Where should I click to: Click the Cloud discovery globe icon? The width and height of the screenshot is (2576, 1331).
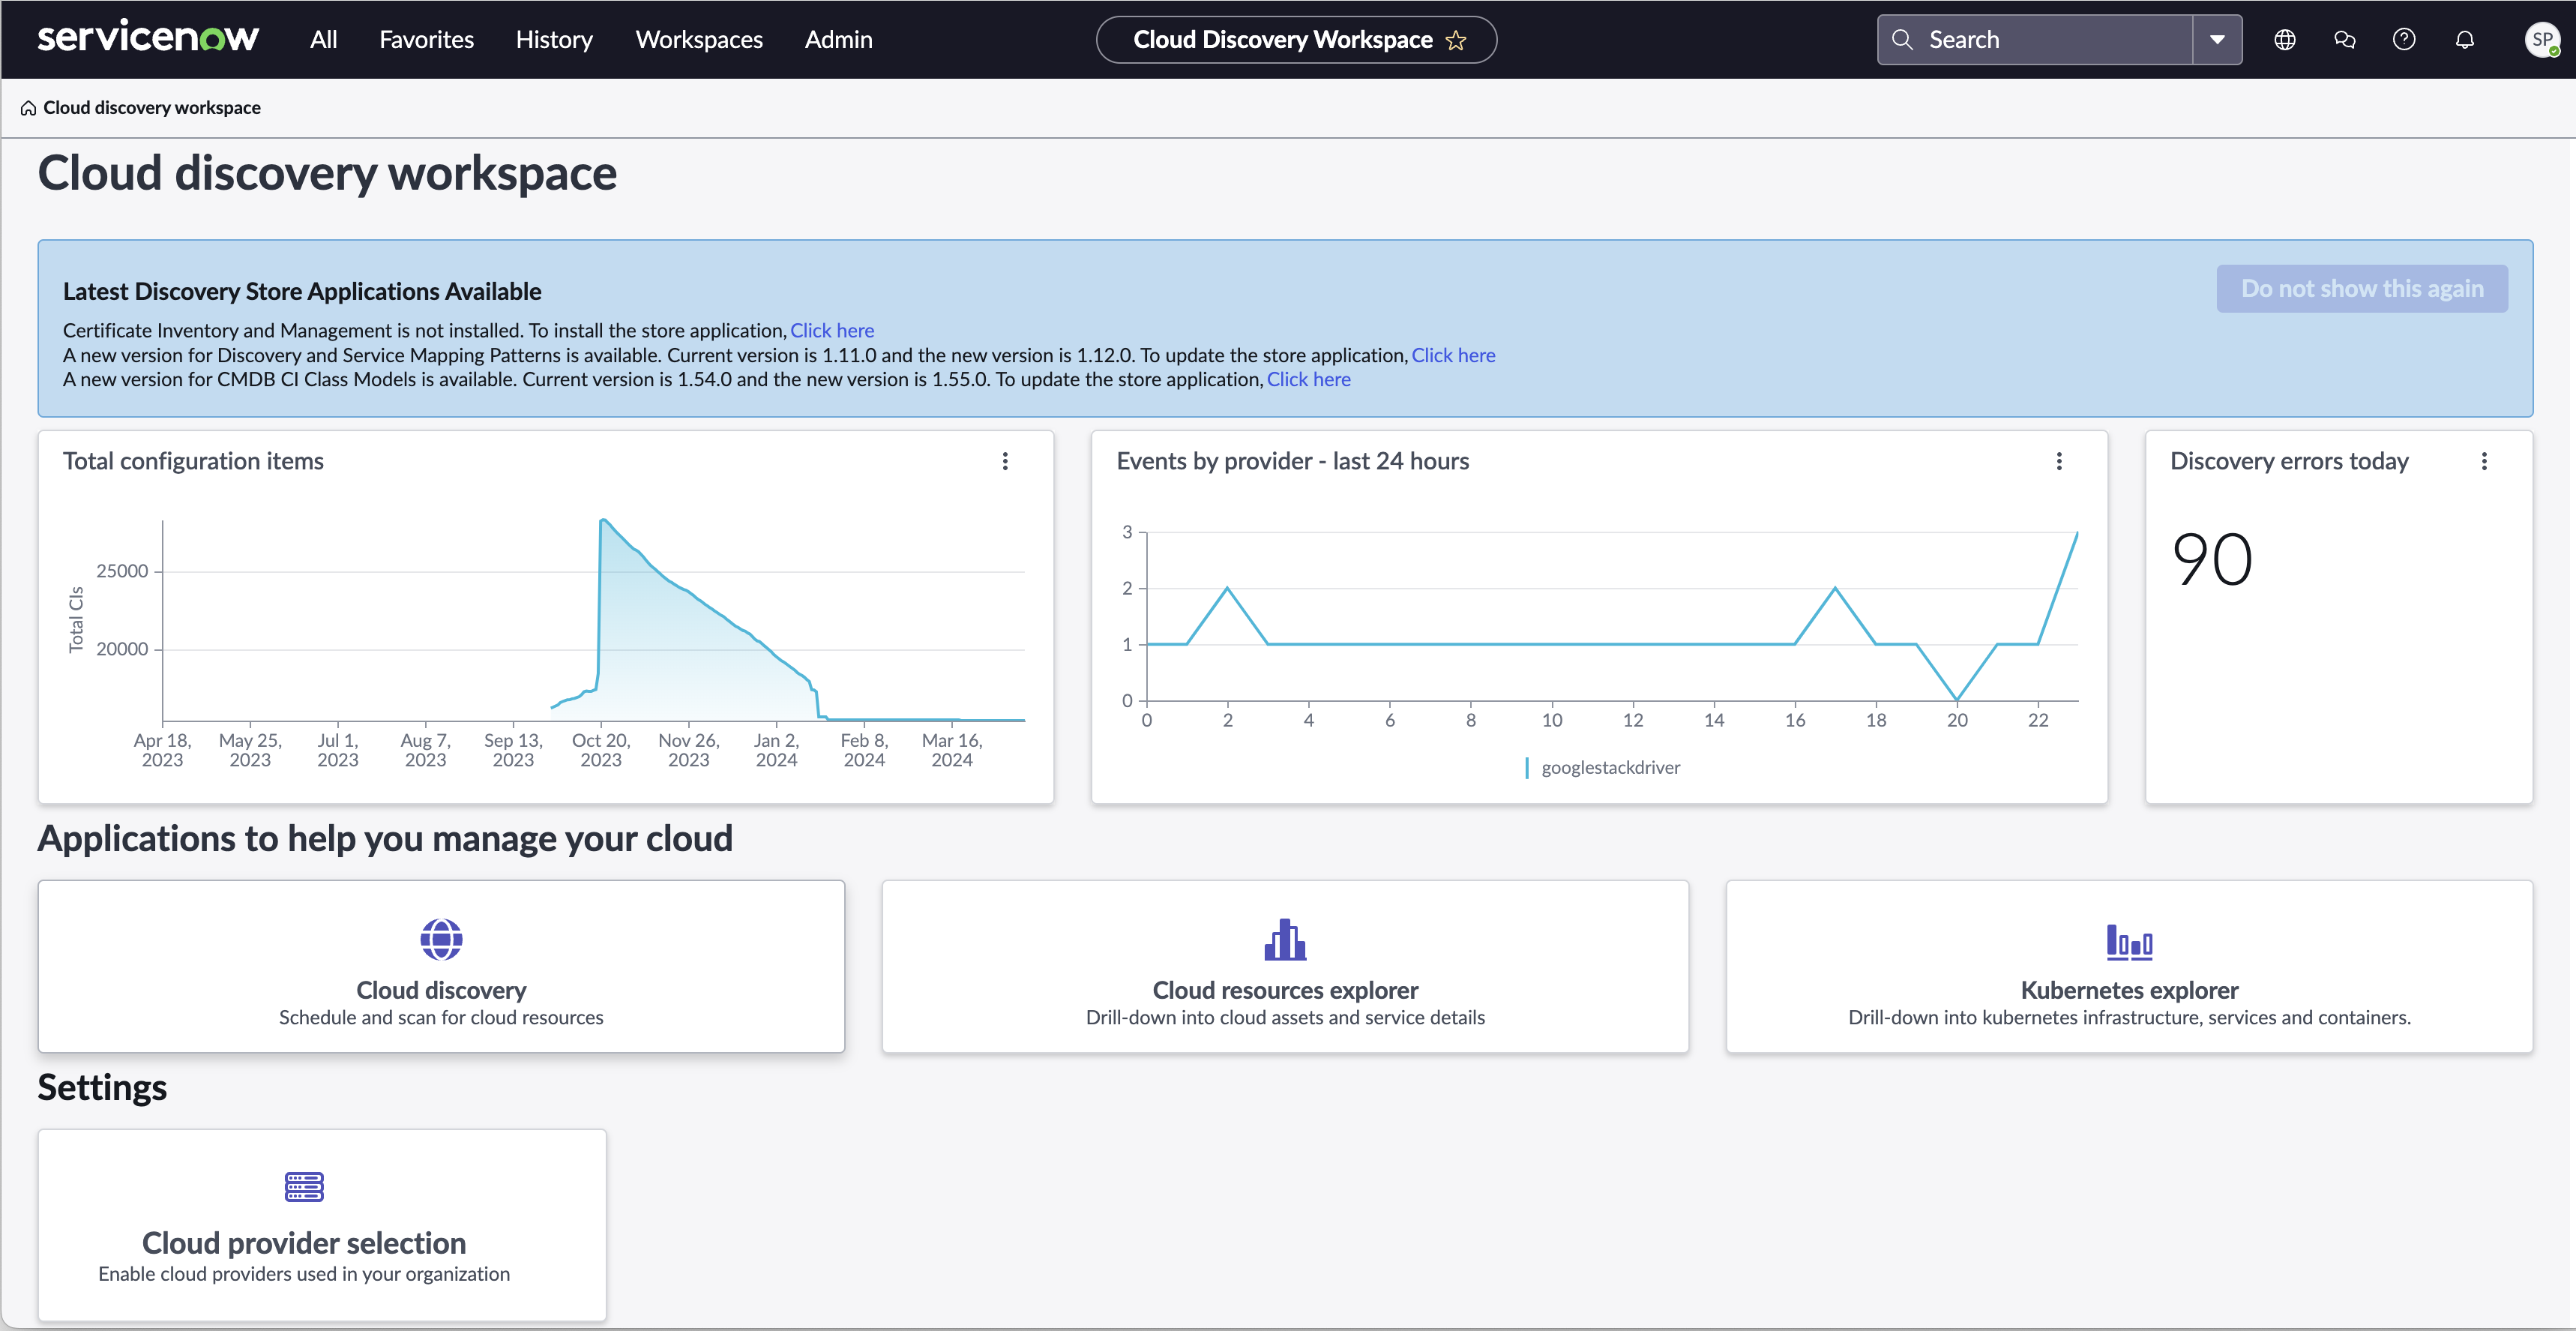(x=441, y=939)
